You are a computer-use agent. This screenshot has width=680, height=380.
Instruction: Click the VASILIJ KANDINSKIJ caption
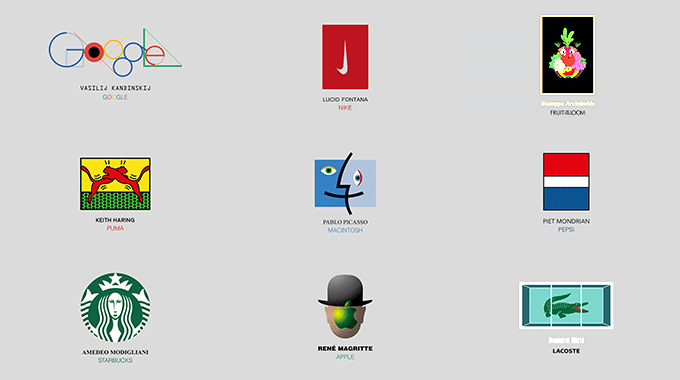pyautogui.click(x=115, y=88)
